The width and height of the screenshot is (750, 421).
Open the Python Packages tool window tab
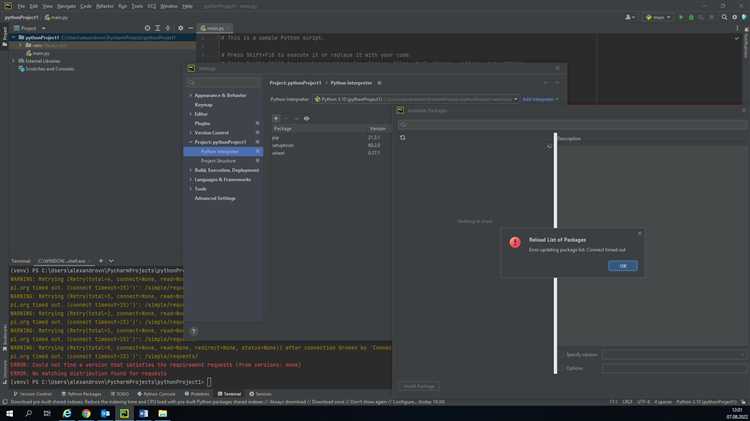[81, 394]
